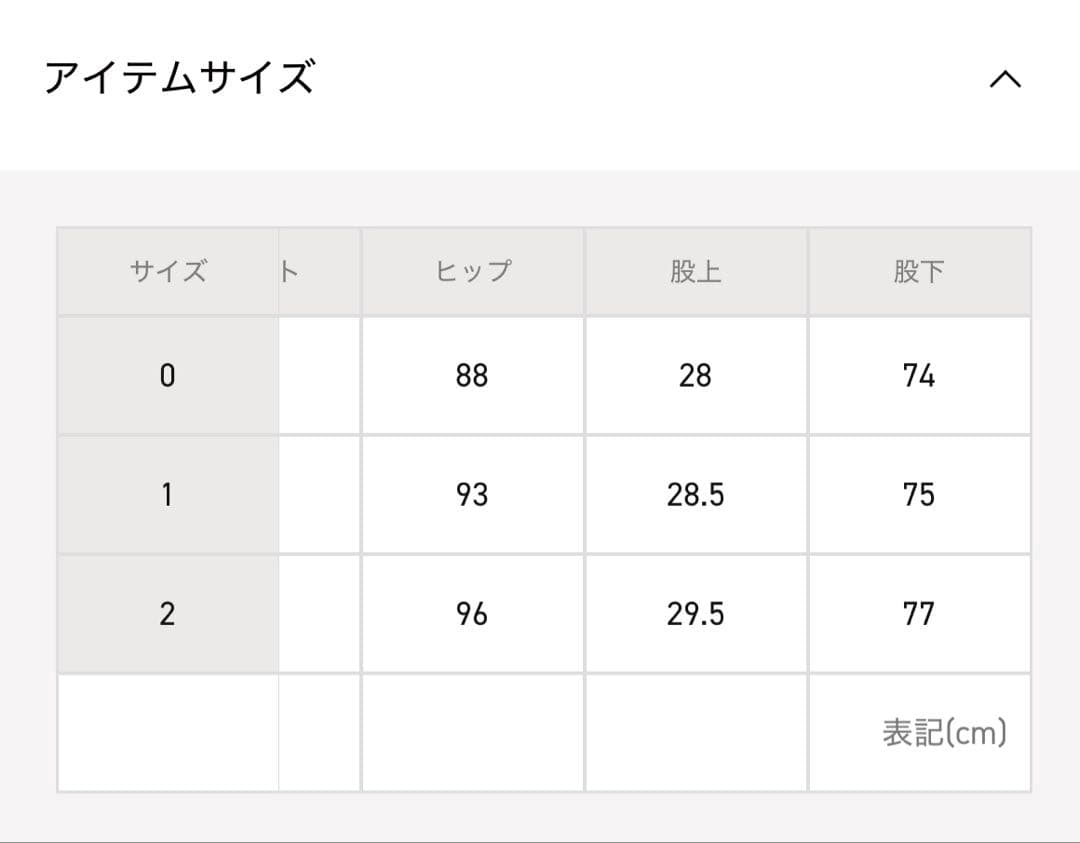Select the inseam value 75 cell
Viewport: 1080px width, 843px height.
pos(919,495)
